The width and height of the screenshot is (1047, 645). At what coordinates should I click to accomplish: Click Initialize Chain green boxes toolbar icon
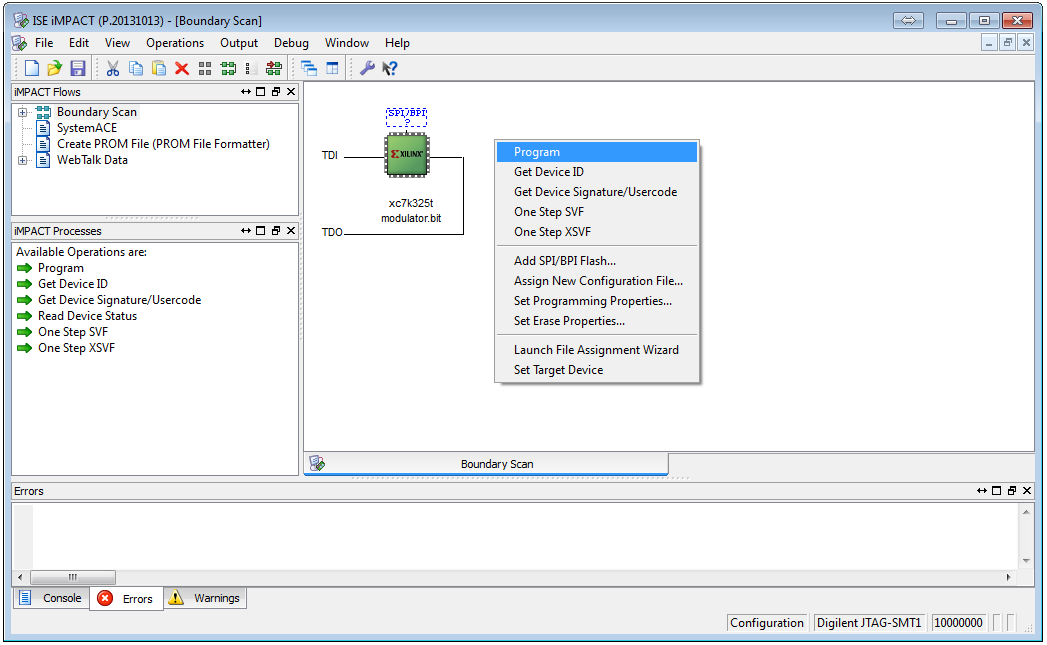228,68
